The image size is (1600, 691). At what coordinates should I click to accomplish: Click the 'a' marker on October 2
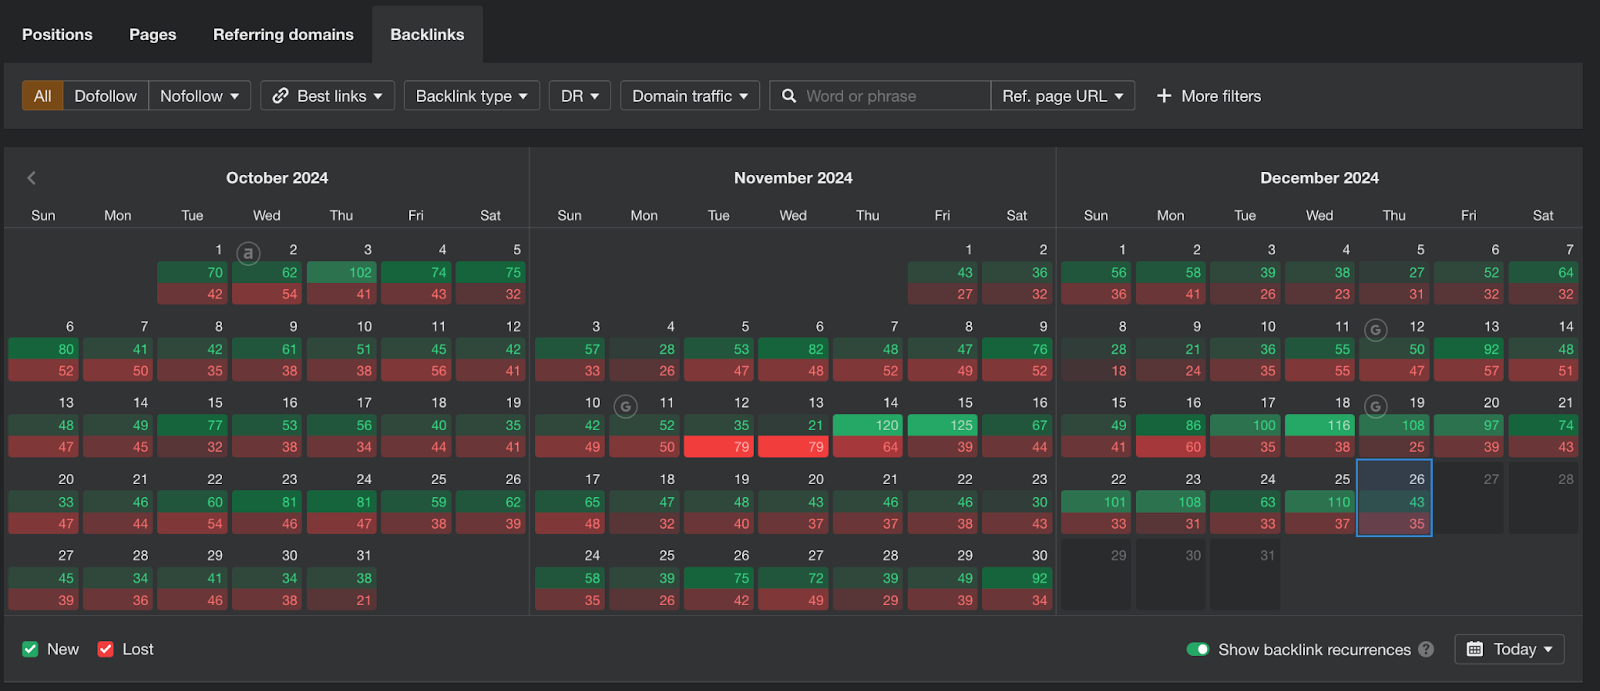click(x=248, y=253)
